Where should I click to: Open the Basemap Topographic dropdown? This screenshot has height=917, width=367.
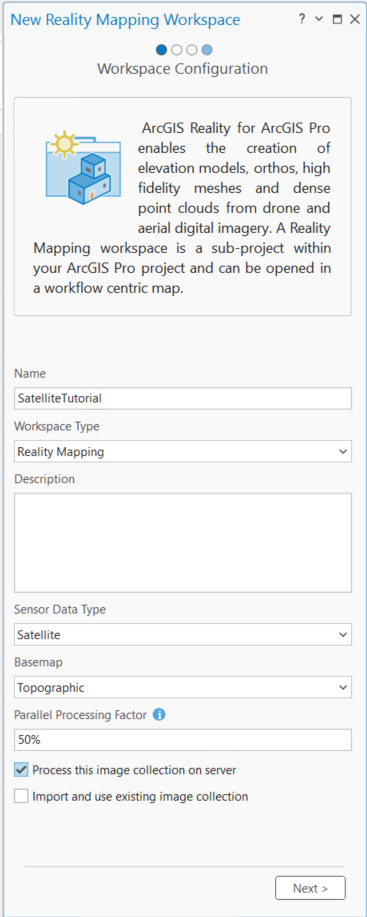[182, 687]
